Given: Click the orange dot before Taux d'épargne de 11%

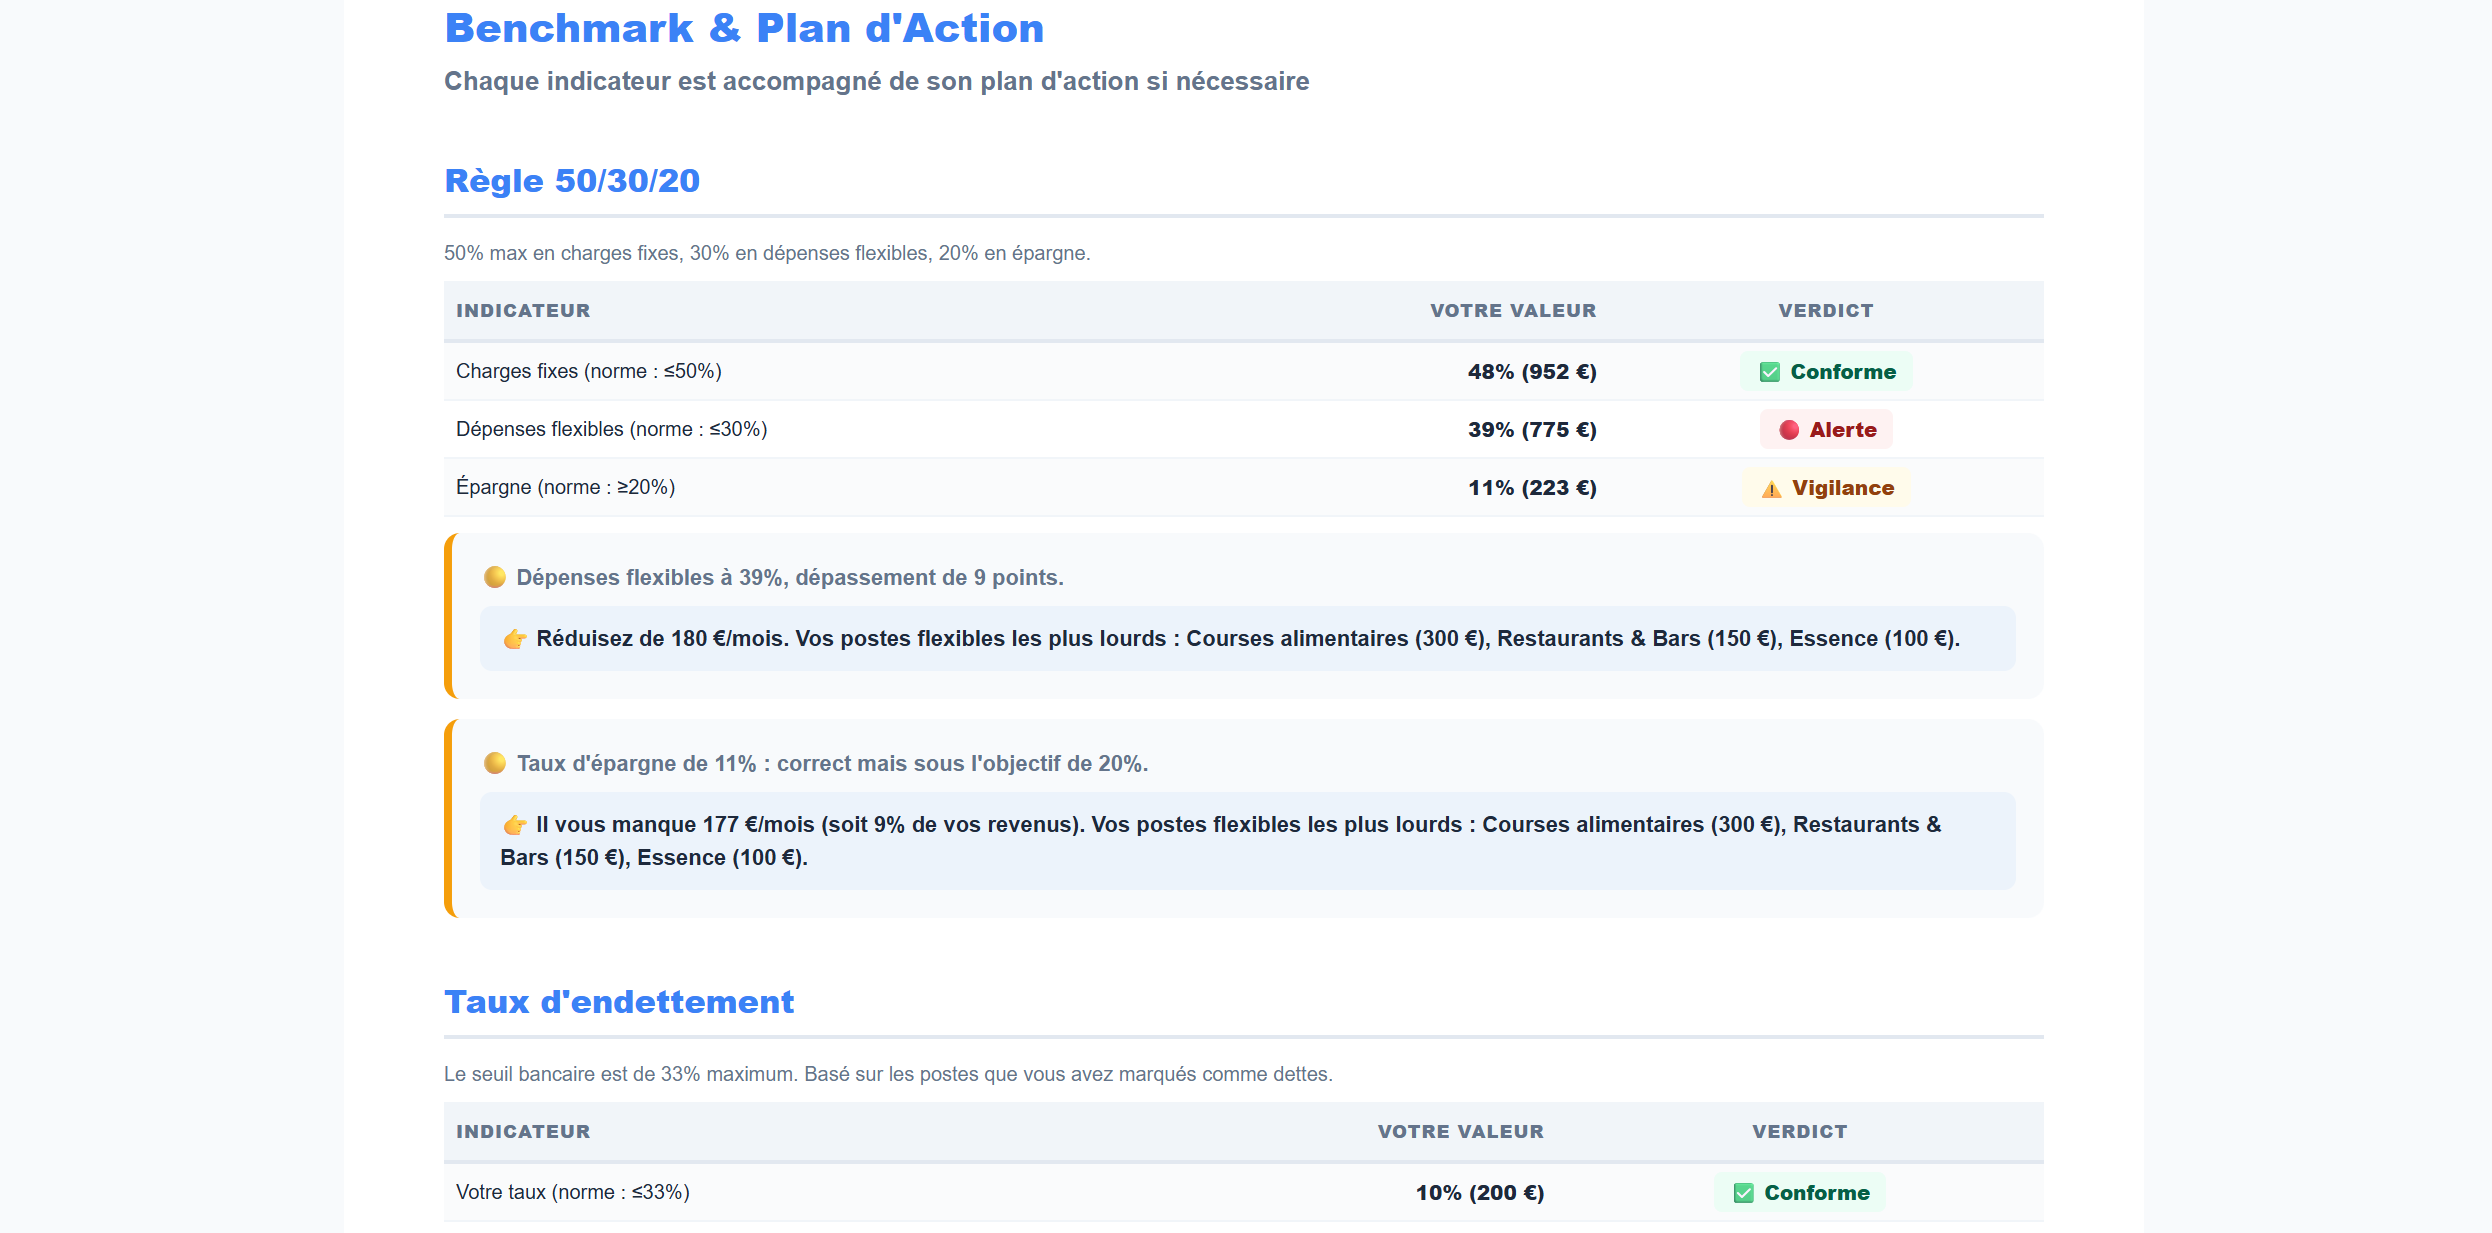Looking at the screenshot, I should (495, 763).
